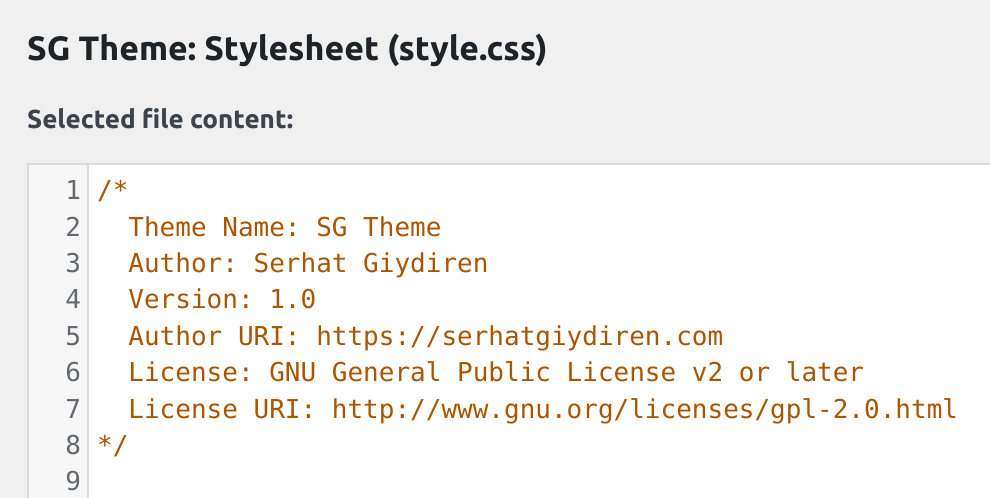Select line number 3 in gutter
Viewport: 990px width, 498px height.
click(73, 263)
